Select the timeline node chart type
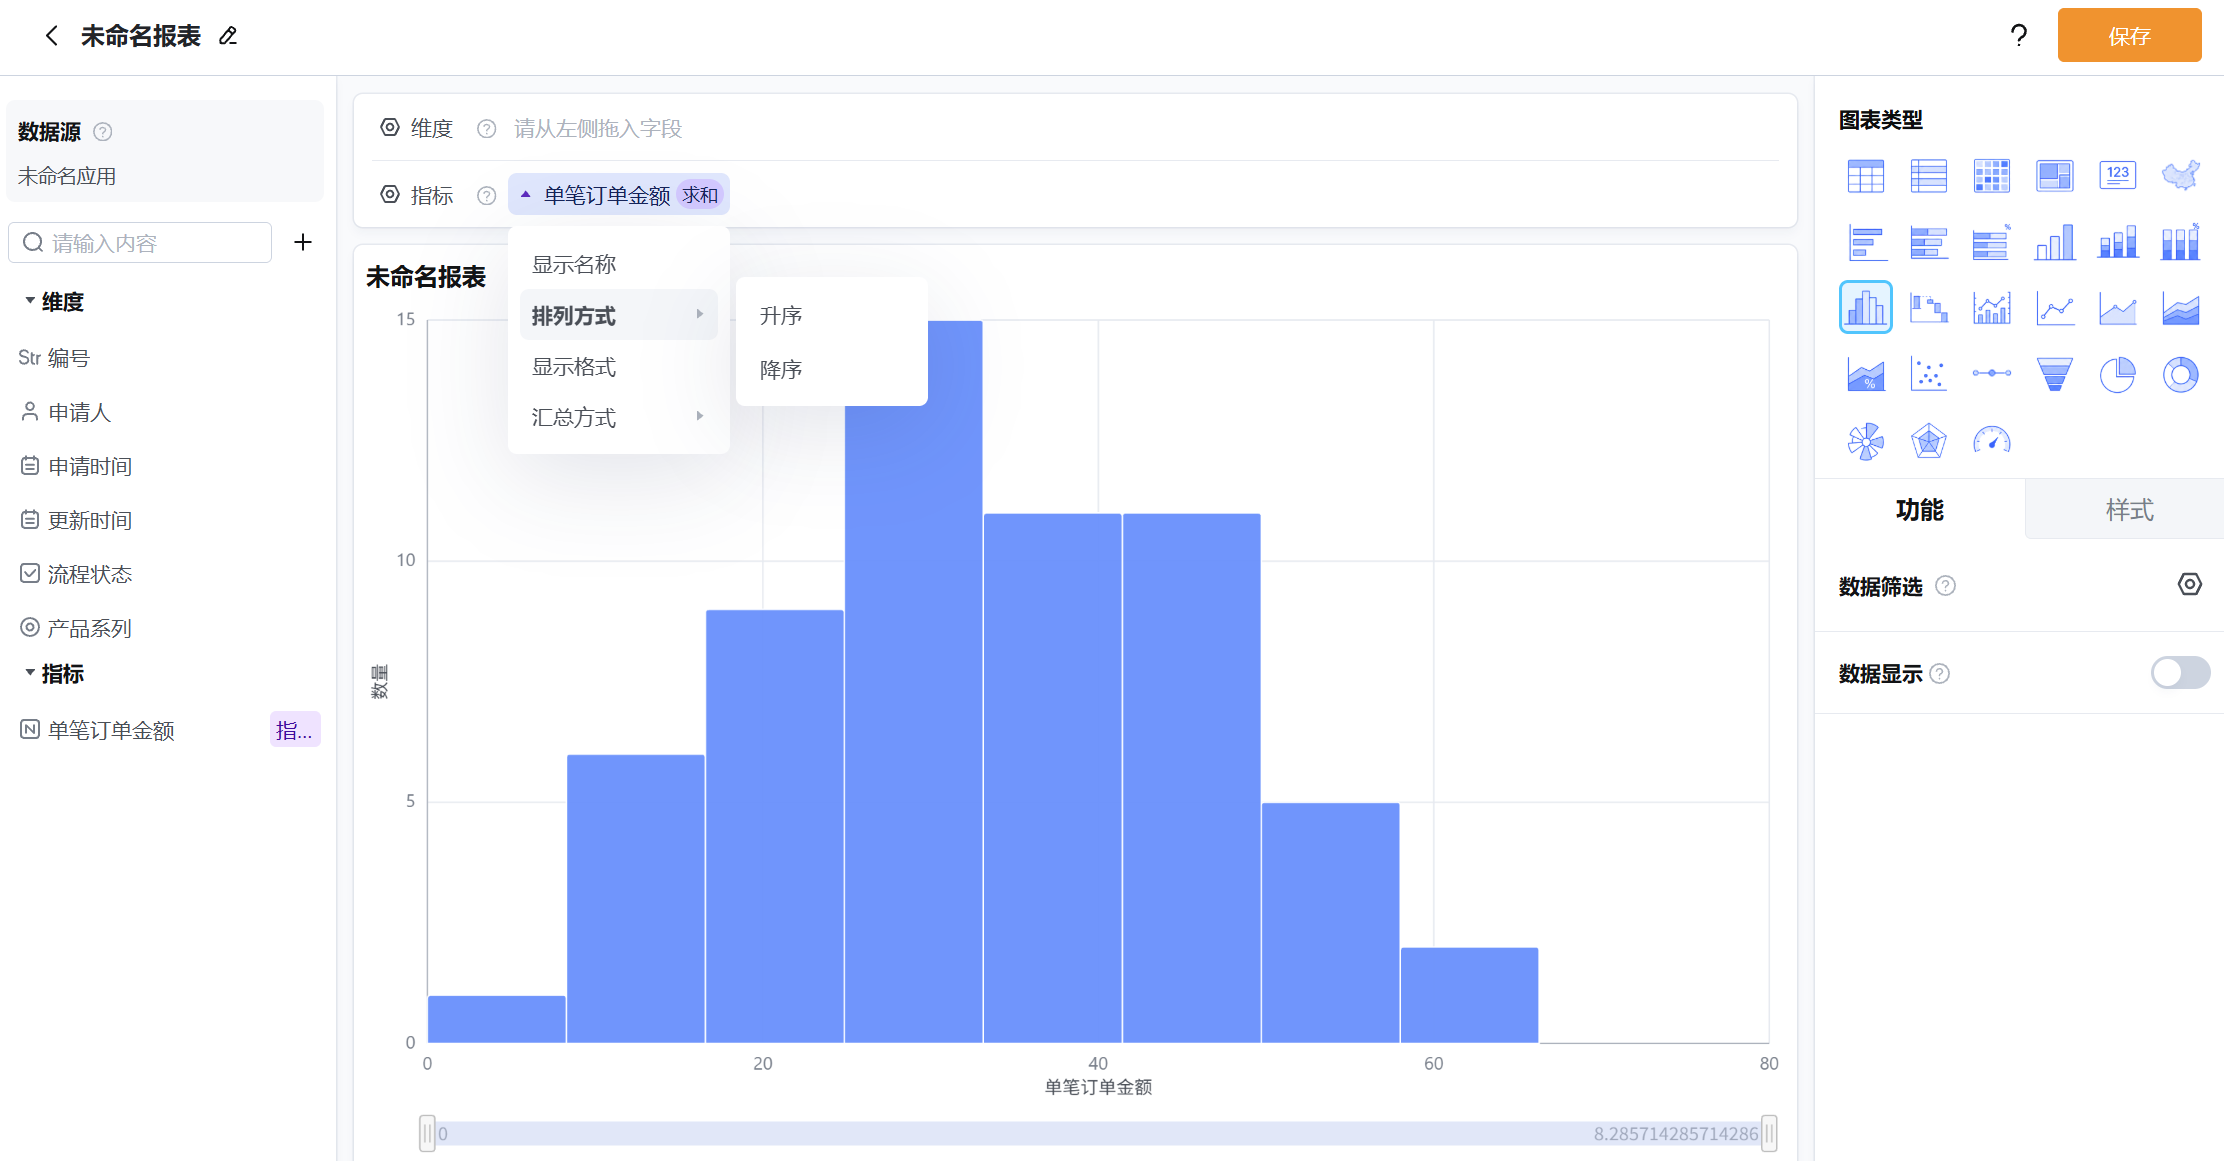 click(x=1991, y=373)
